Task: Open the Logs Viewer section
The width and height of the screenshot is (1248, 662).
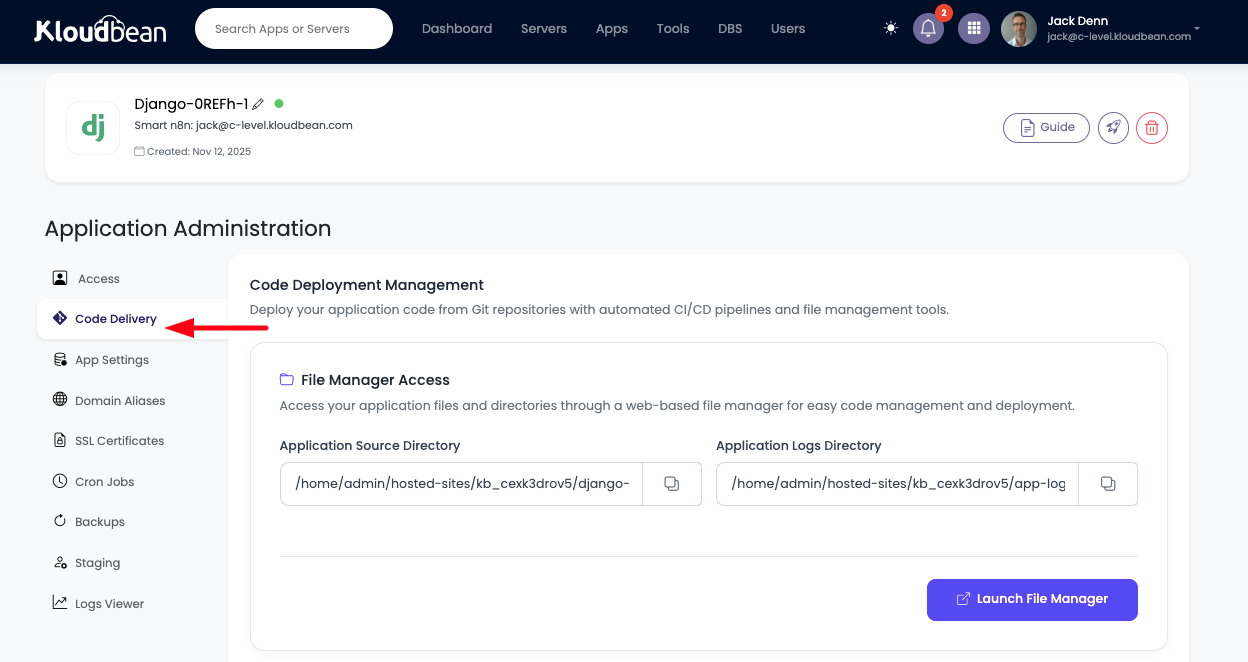Action: (109, 604)
